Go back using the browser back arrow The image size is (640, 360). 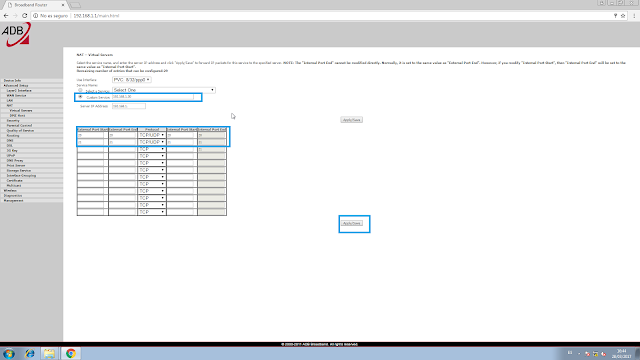pyautogui.click(x=6, y=16)
